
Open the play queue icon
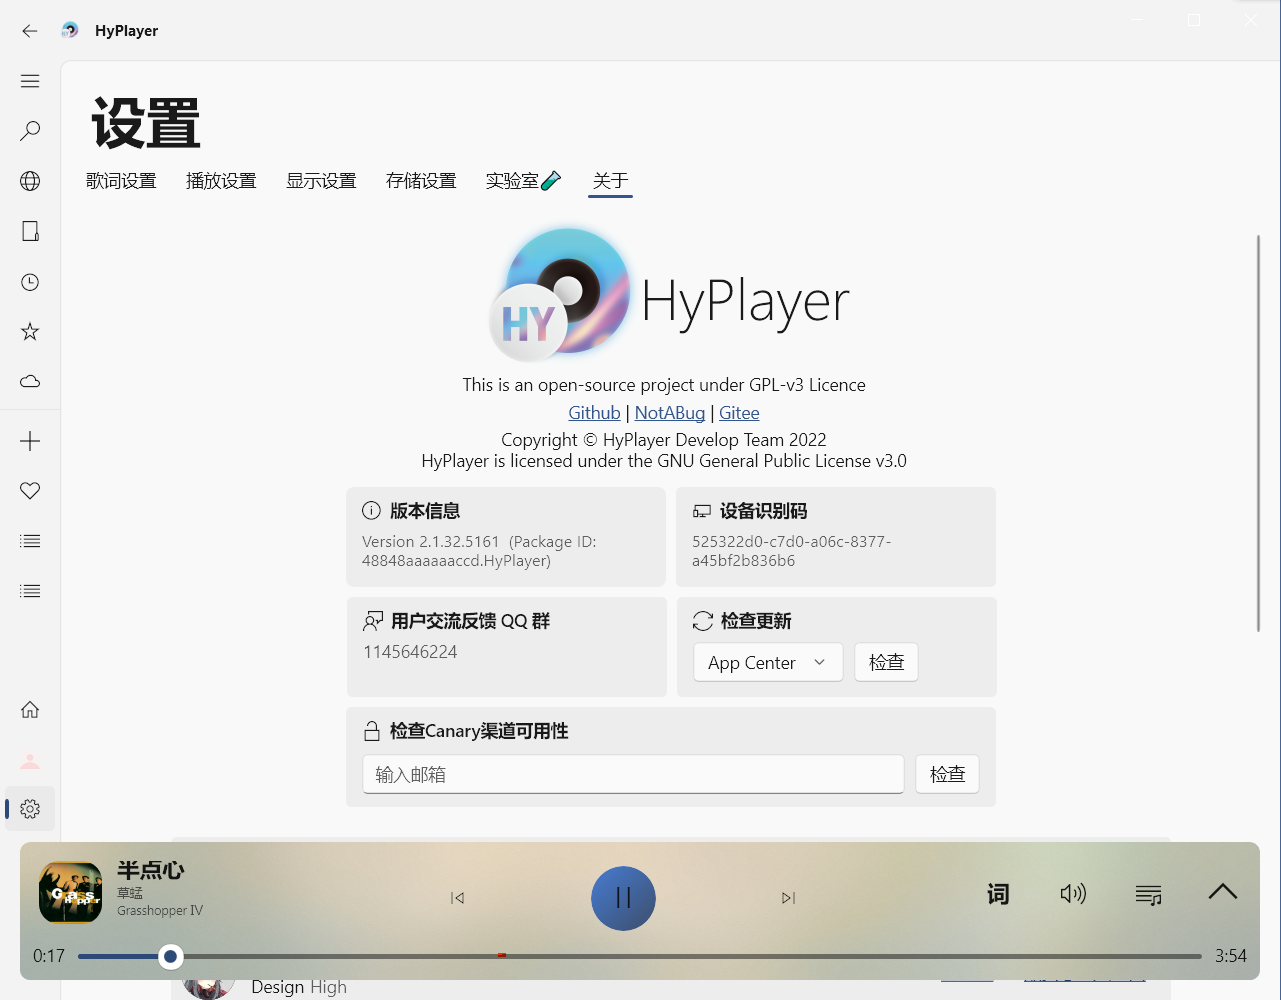point(1148,894)
